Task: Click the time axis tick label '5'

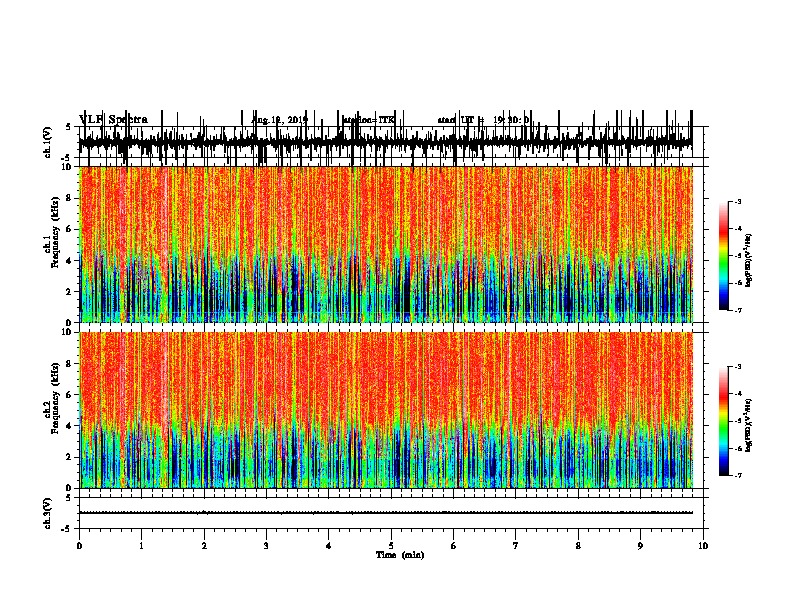Action: tap(391, 545)
